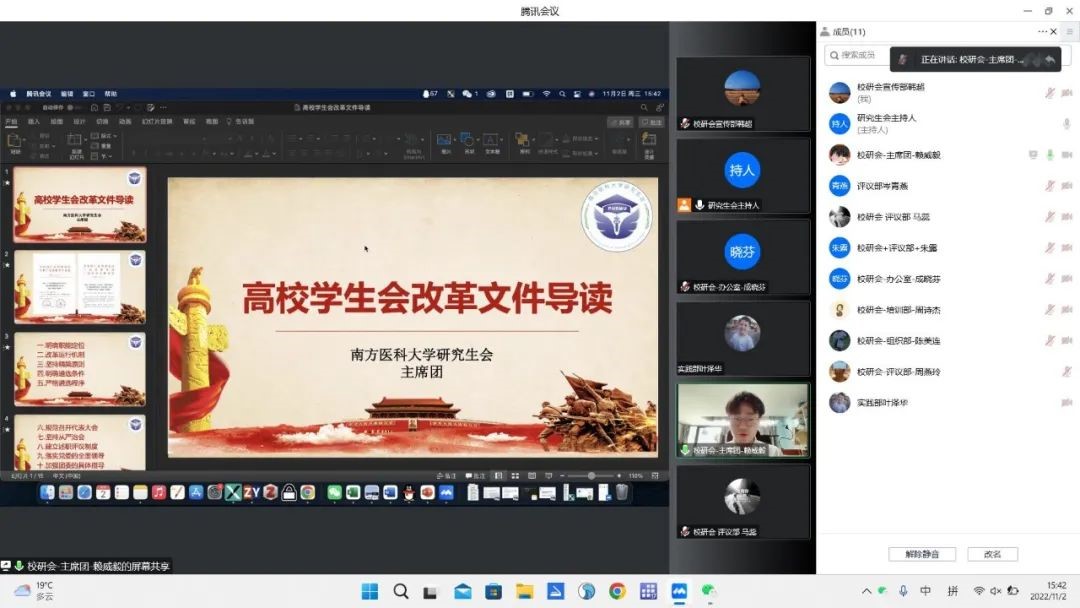The width and height of the screenshot is (1080, 608).
Task: Toggle camera icon for 校研会宣传部 member row
Action: click(x=1067, y=93)
